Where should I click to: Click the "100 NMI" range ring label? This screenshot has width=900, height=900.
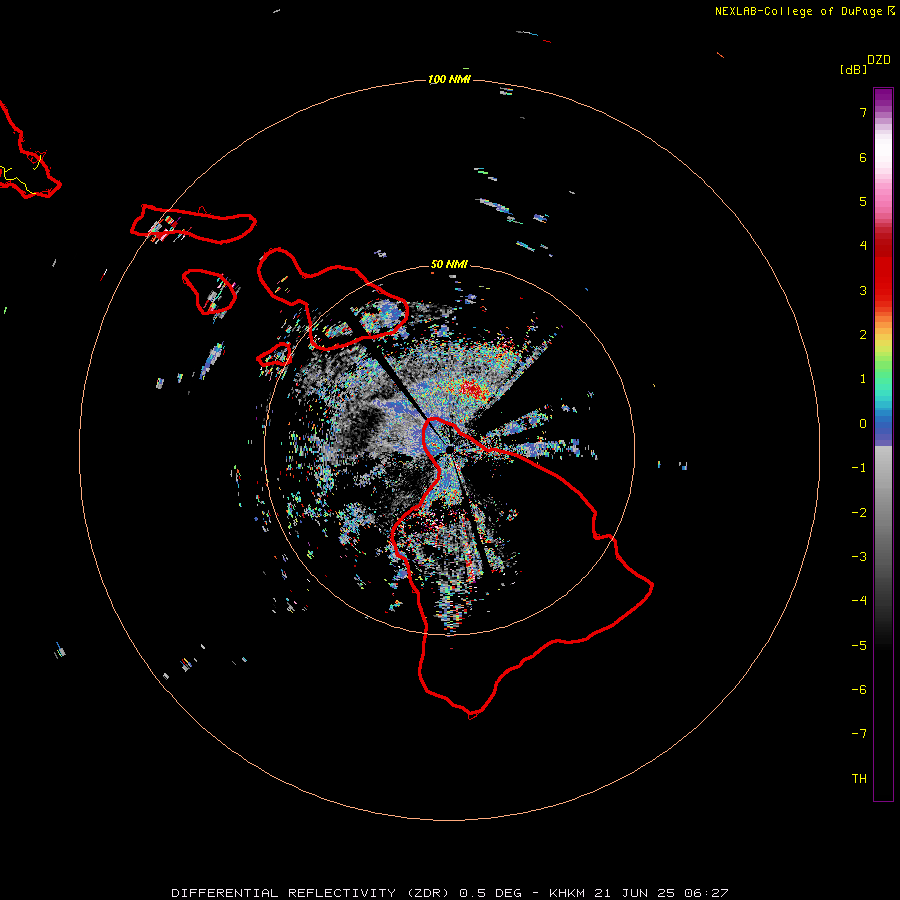click(449, 79)
